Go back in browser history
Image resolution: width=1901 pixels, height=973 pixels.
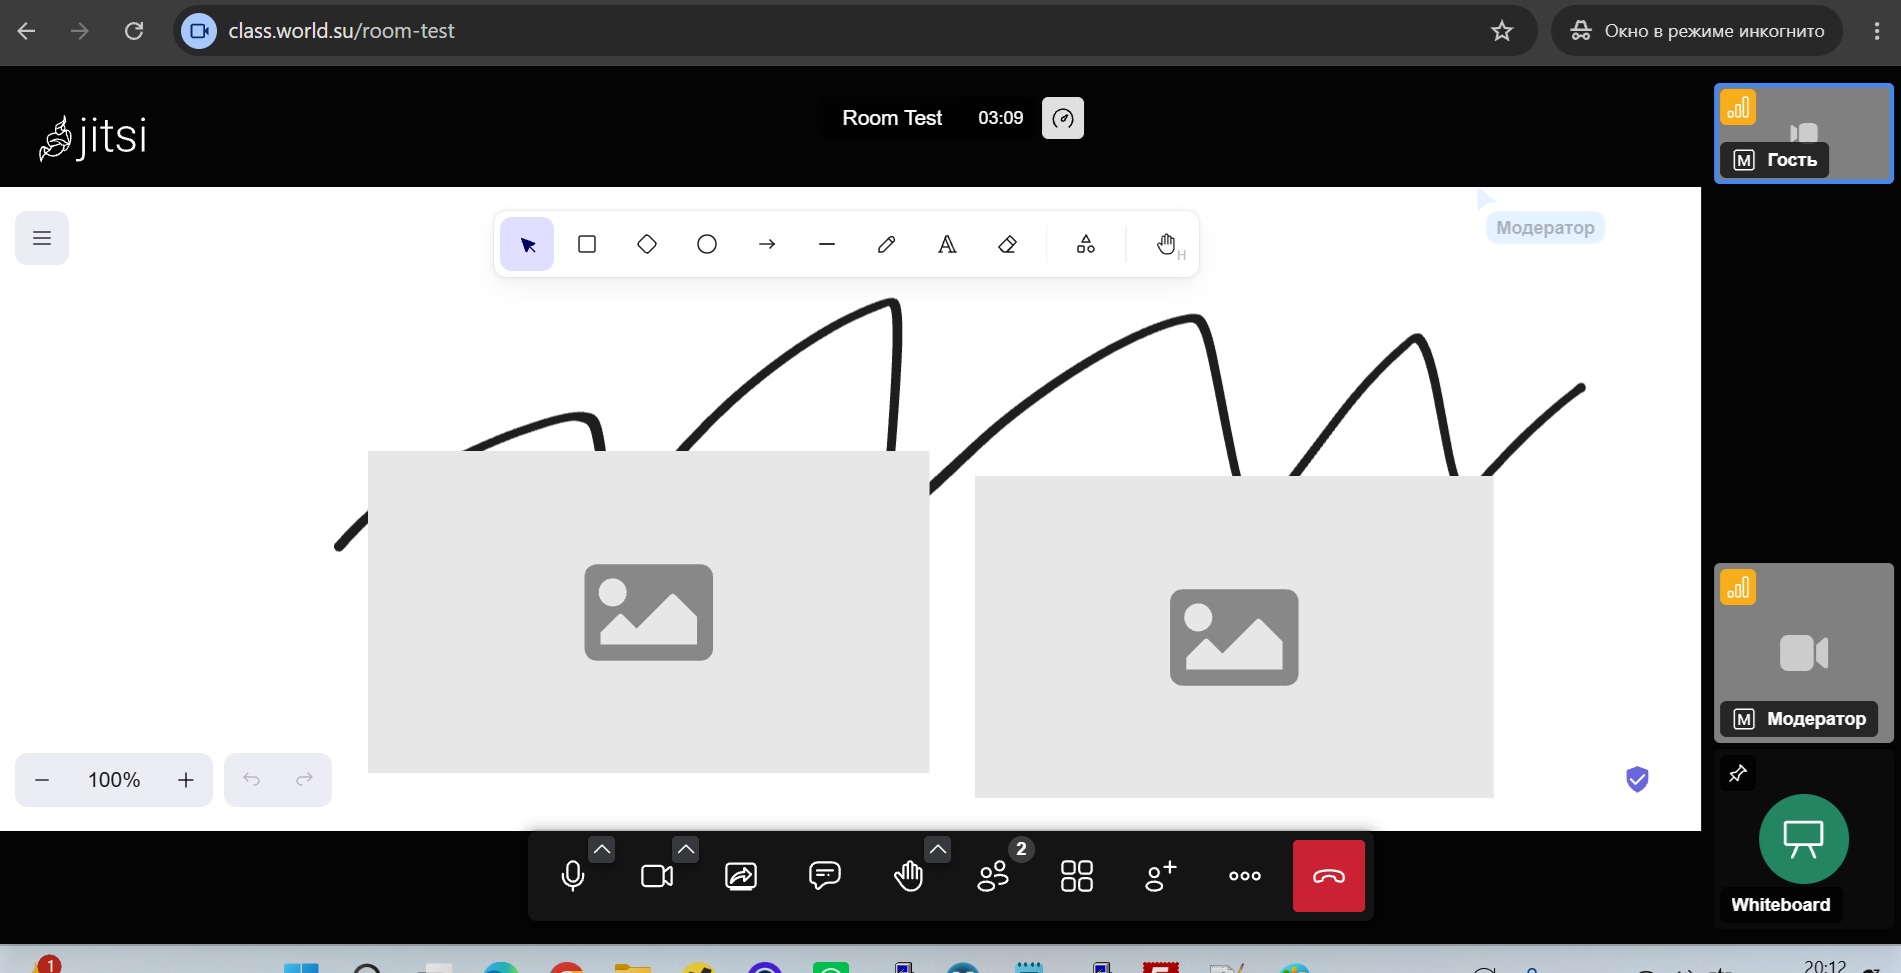coord(27,31)
